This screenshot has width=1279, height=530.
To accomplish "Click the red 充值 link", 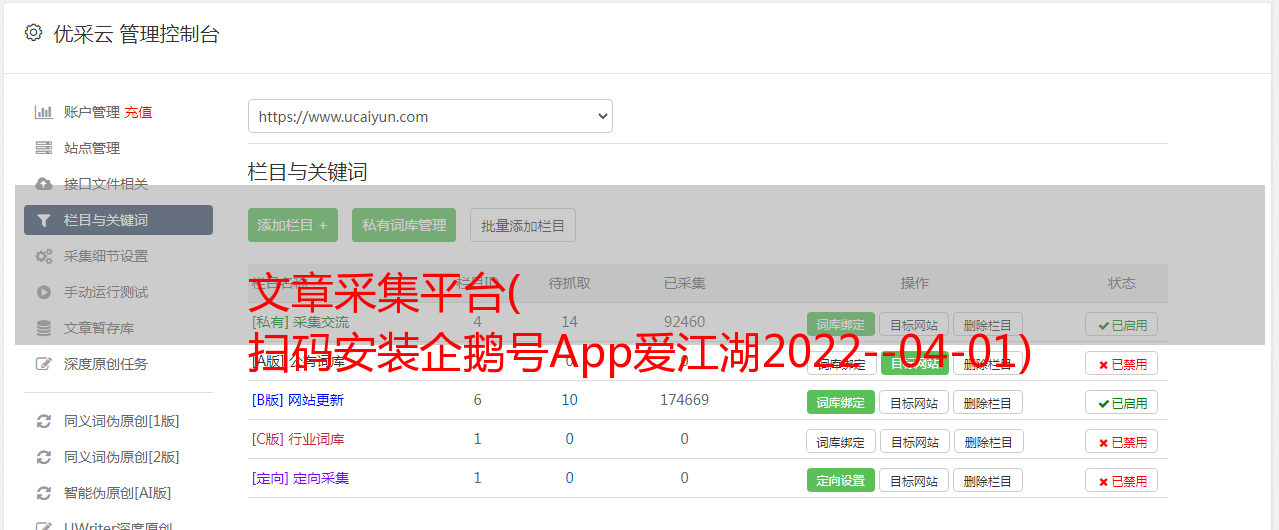I will click(x=138, y=112).
